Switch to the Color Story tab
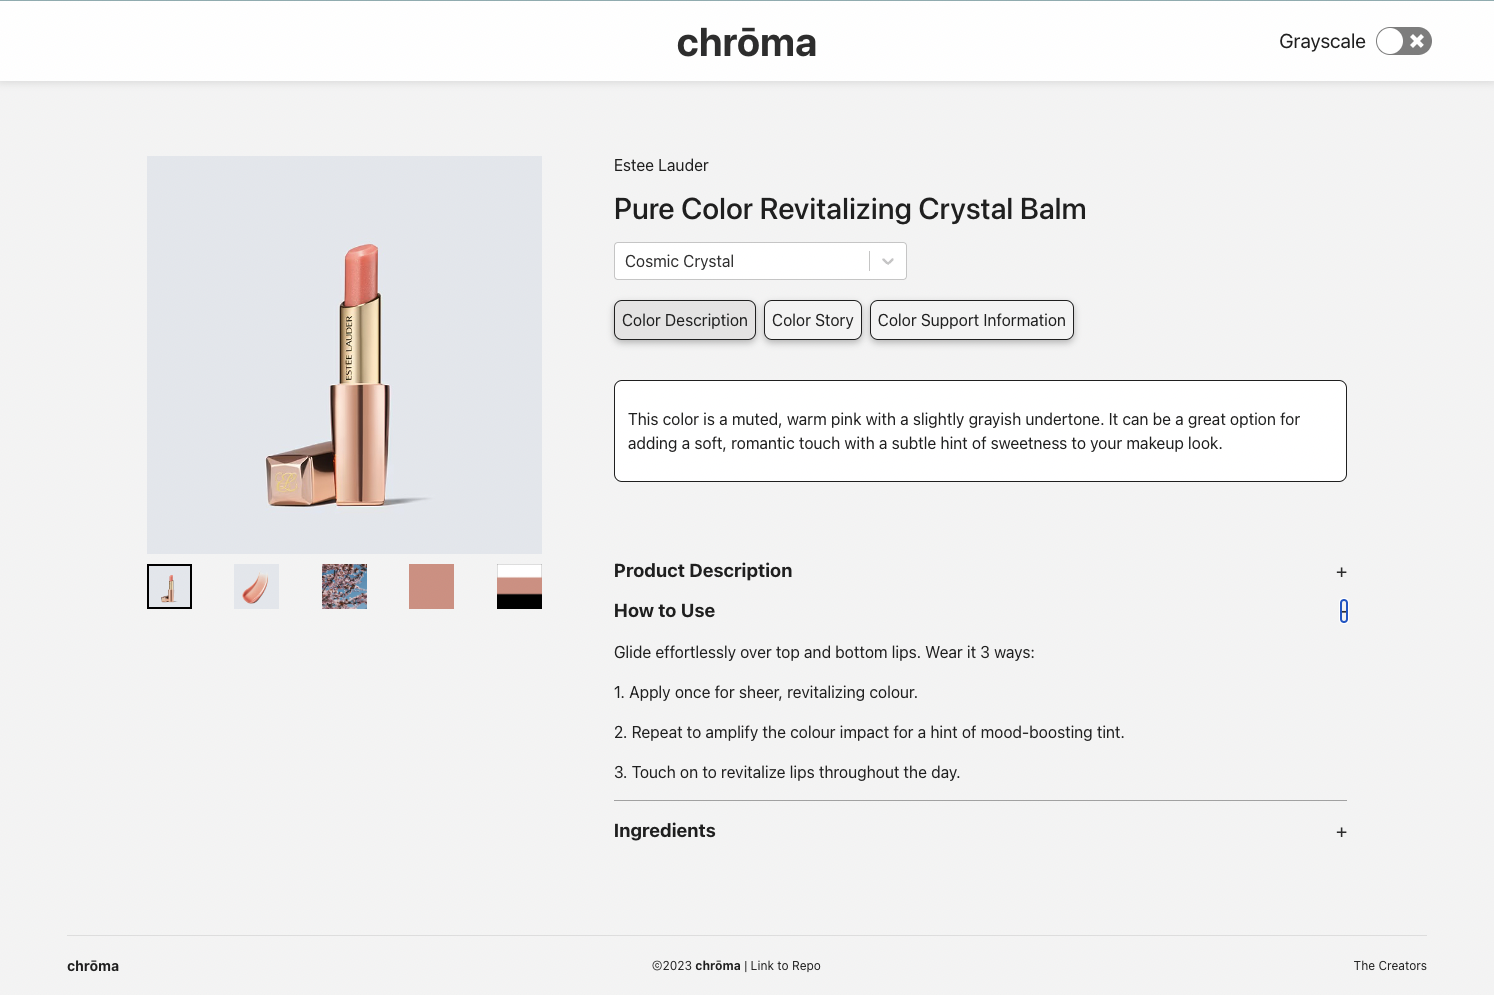The width and height of the screenshot is (1494, 995). pyautogui.click(x=812, y=320)
